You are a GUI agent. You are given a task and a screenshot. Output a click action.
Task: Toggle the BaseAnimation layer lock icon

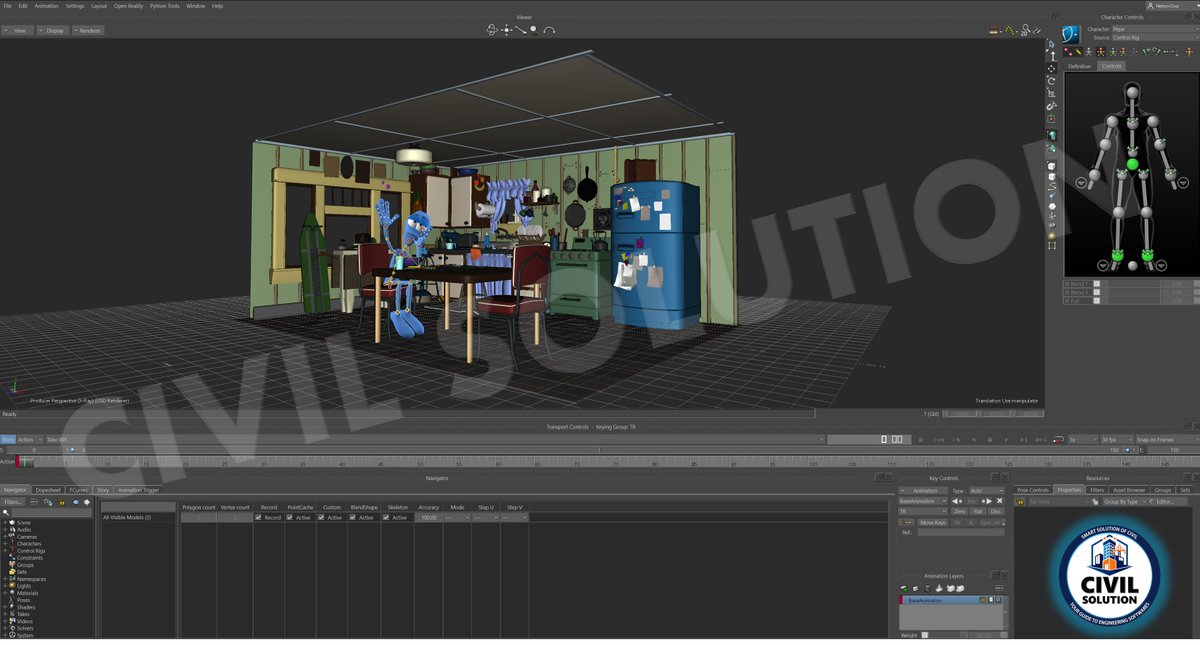983,600
